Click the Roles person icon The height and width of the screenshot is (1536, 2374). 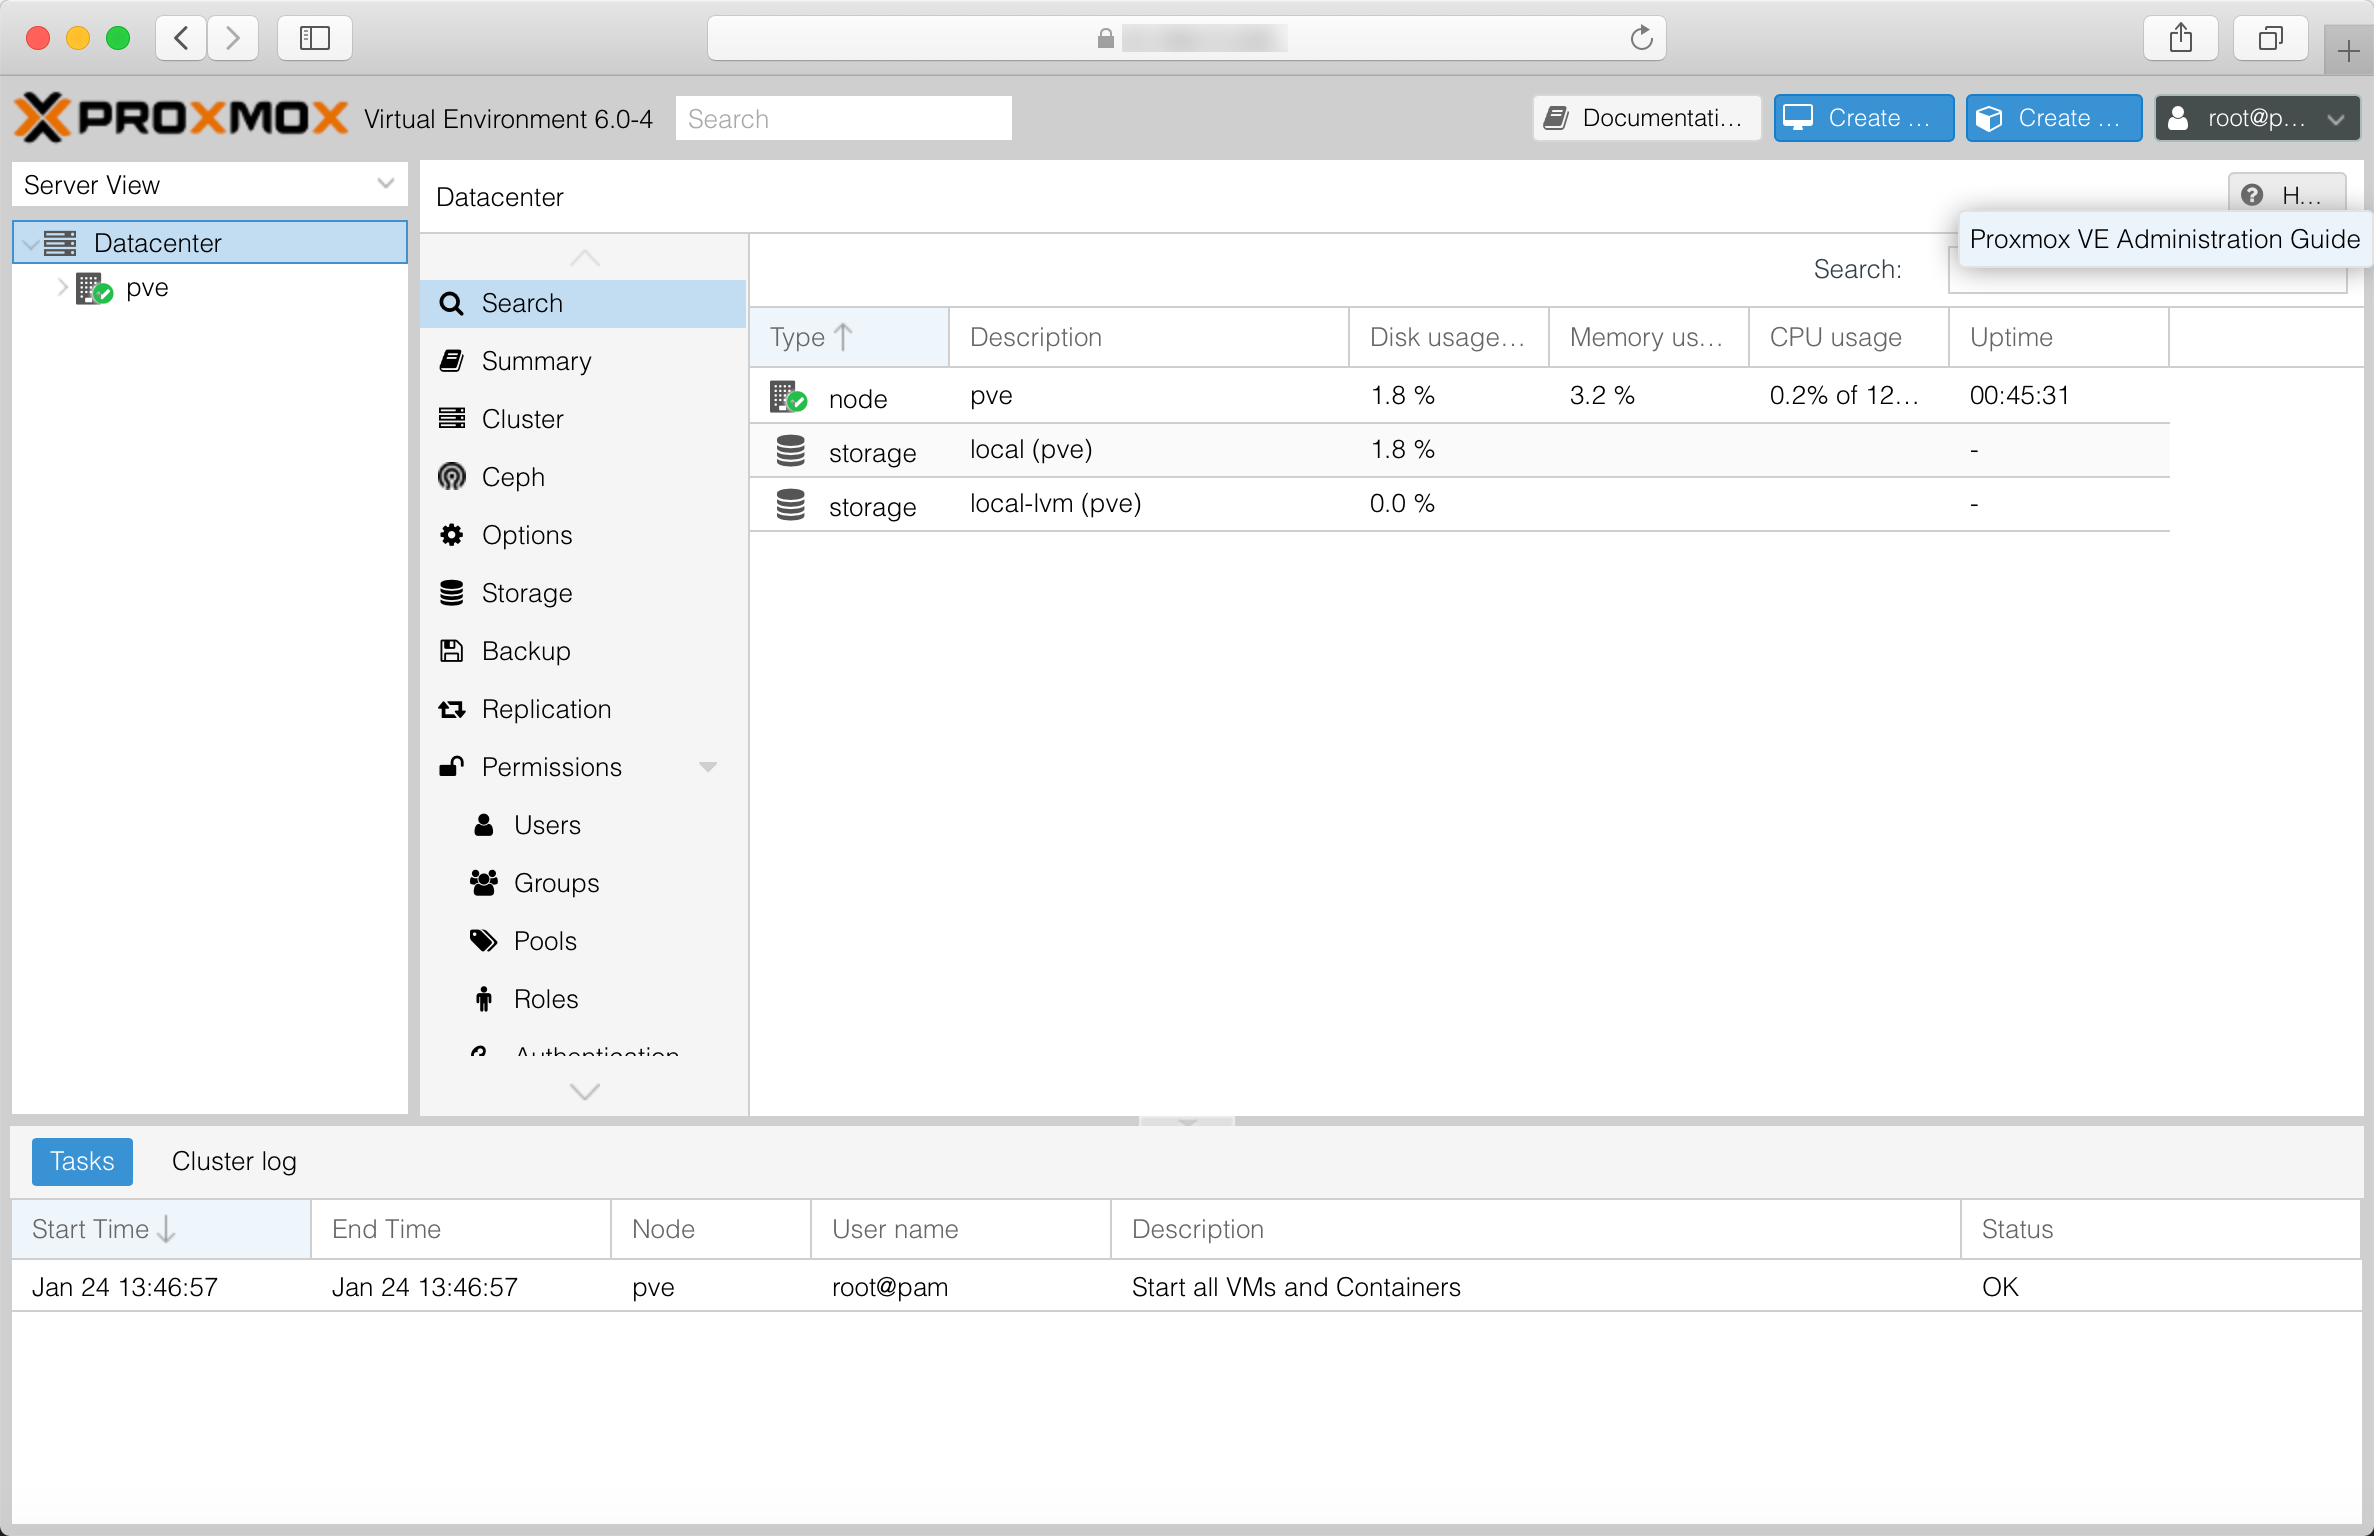[484, 999]
